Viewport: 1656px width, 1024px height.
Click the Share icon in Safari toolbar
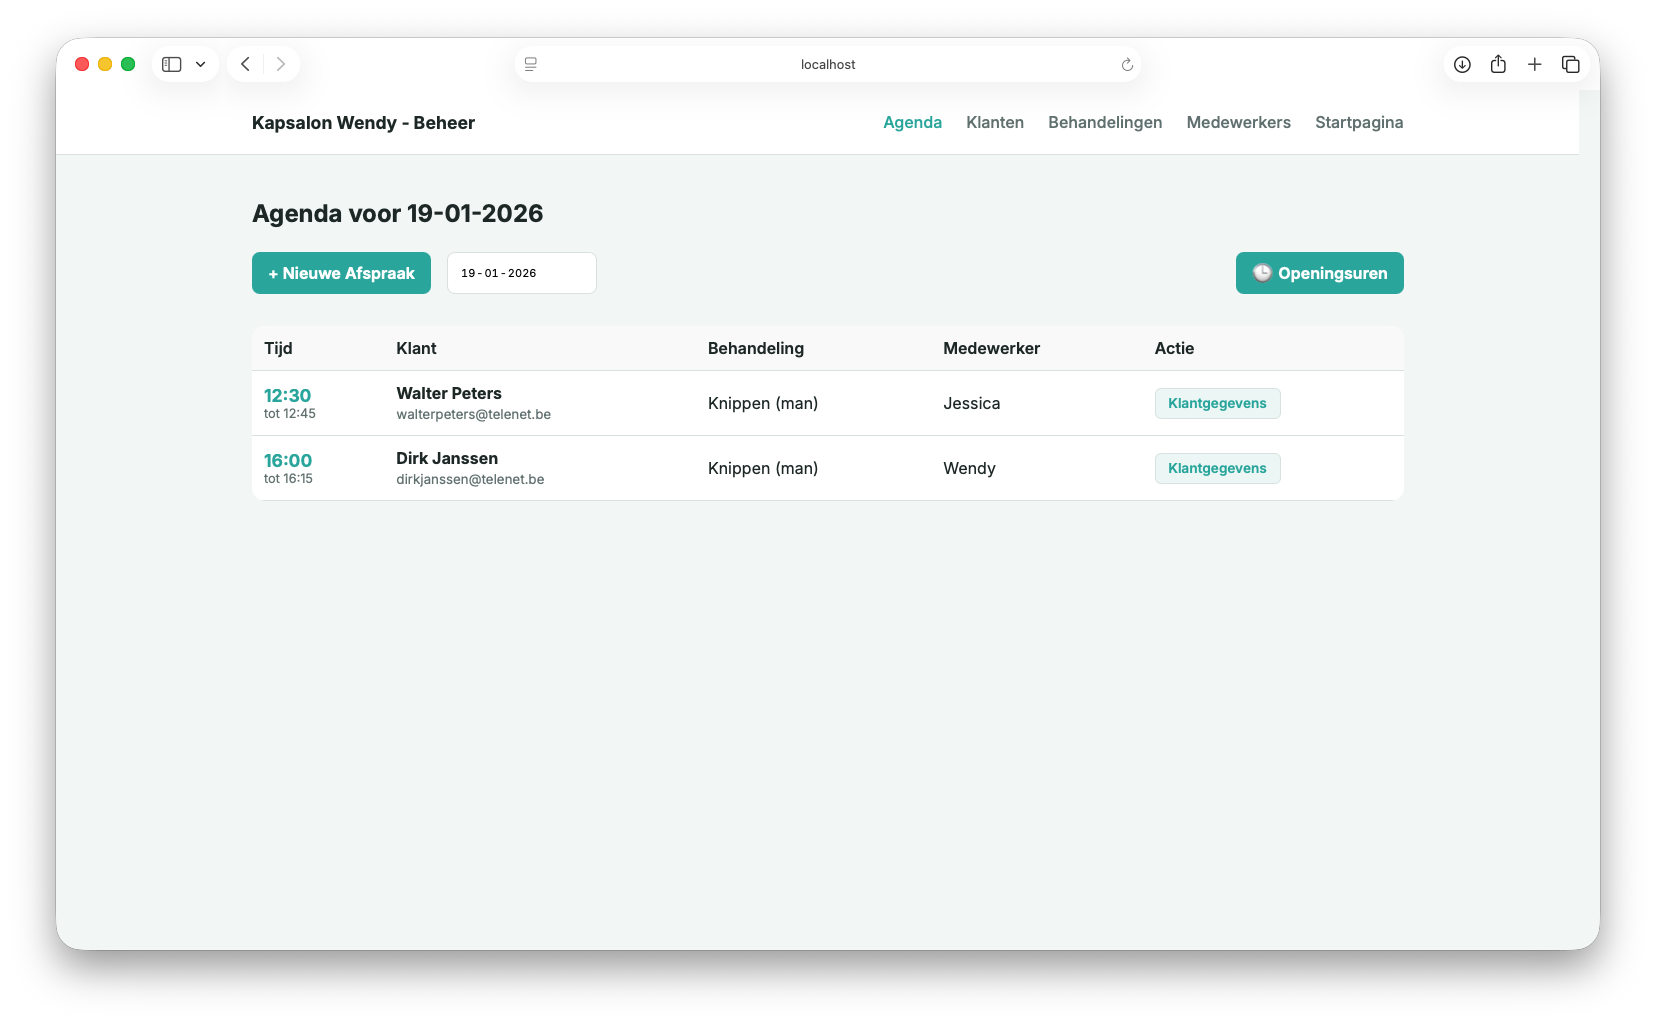1498,64
